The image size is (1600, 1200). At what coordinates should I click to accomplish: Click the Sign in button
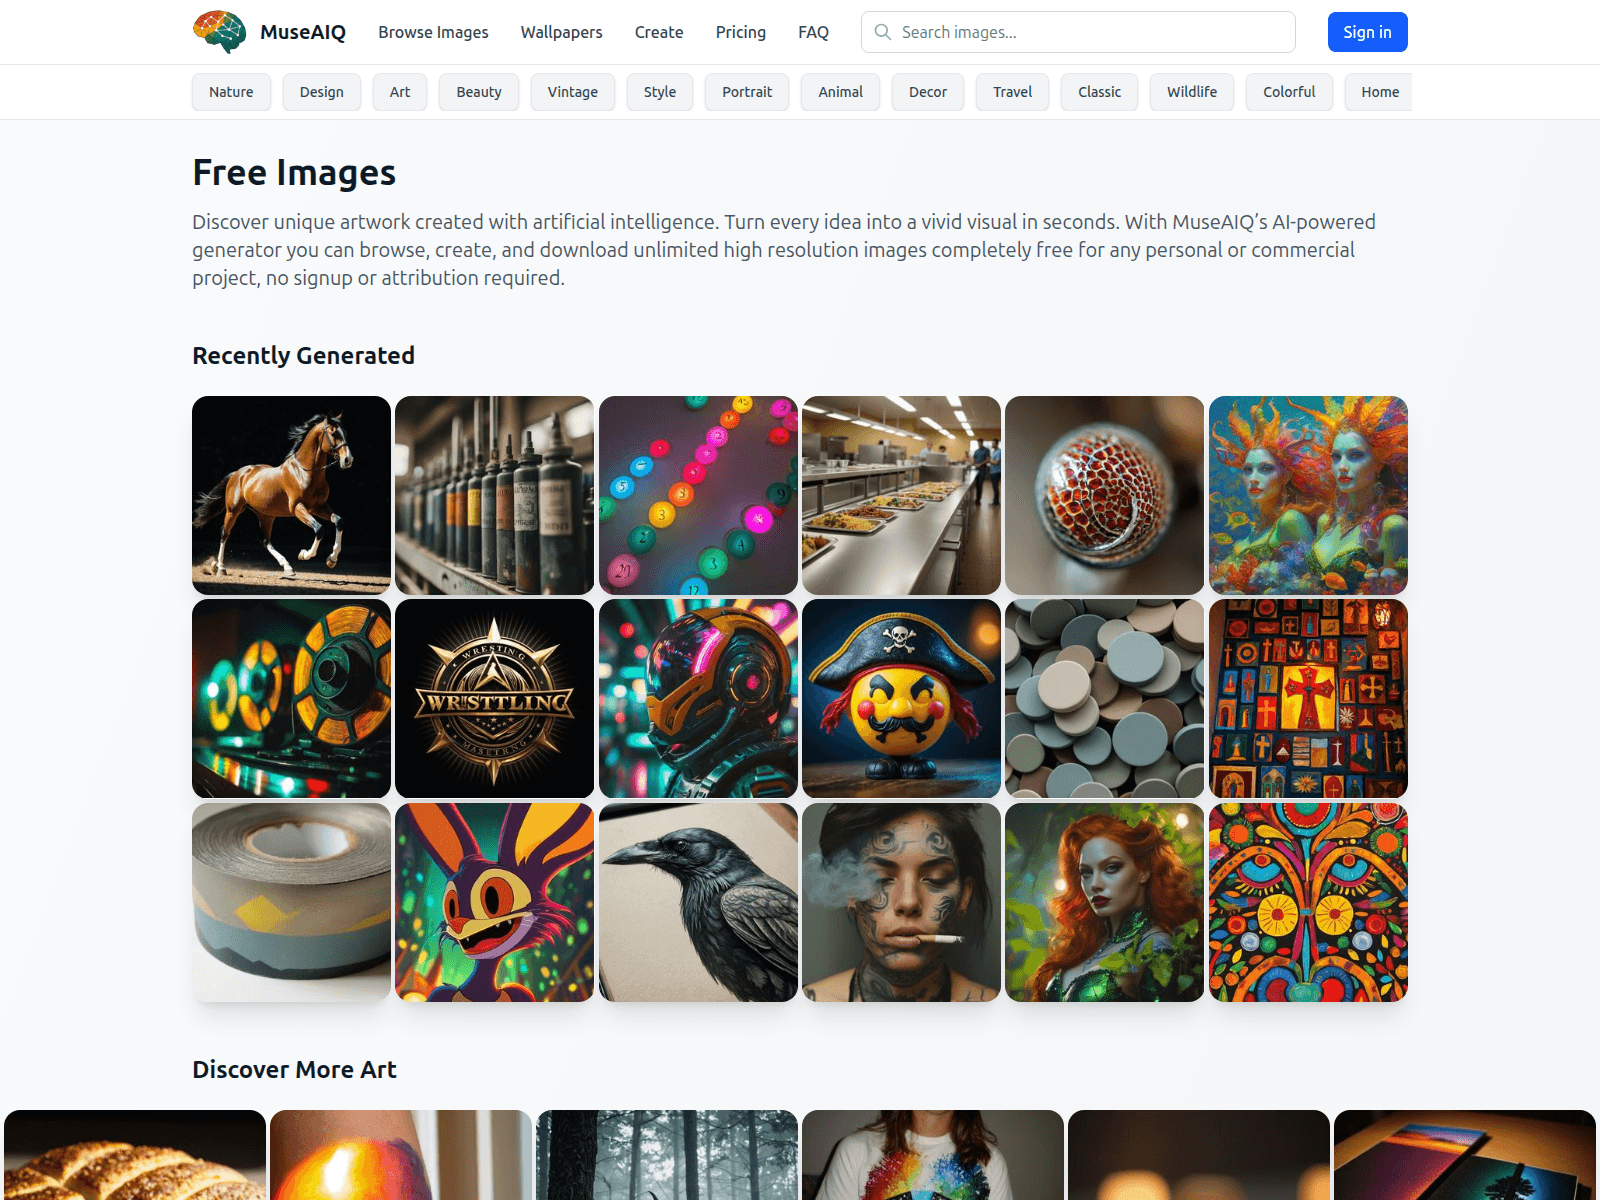click(1367, 31)
